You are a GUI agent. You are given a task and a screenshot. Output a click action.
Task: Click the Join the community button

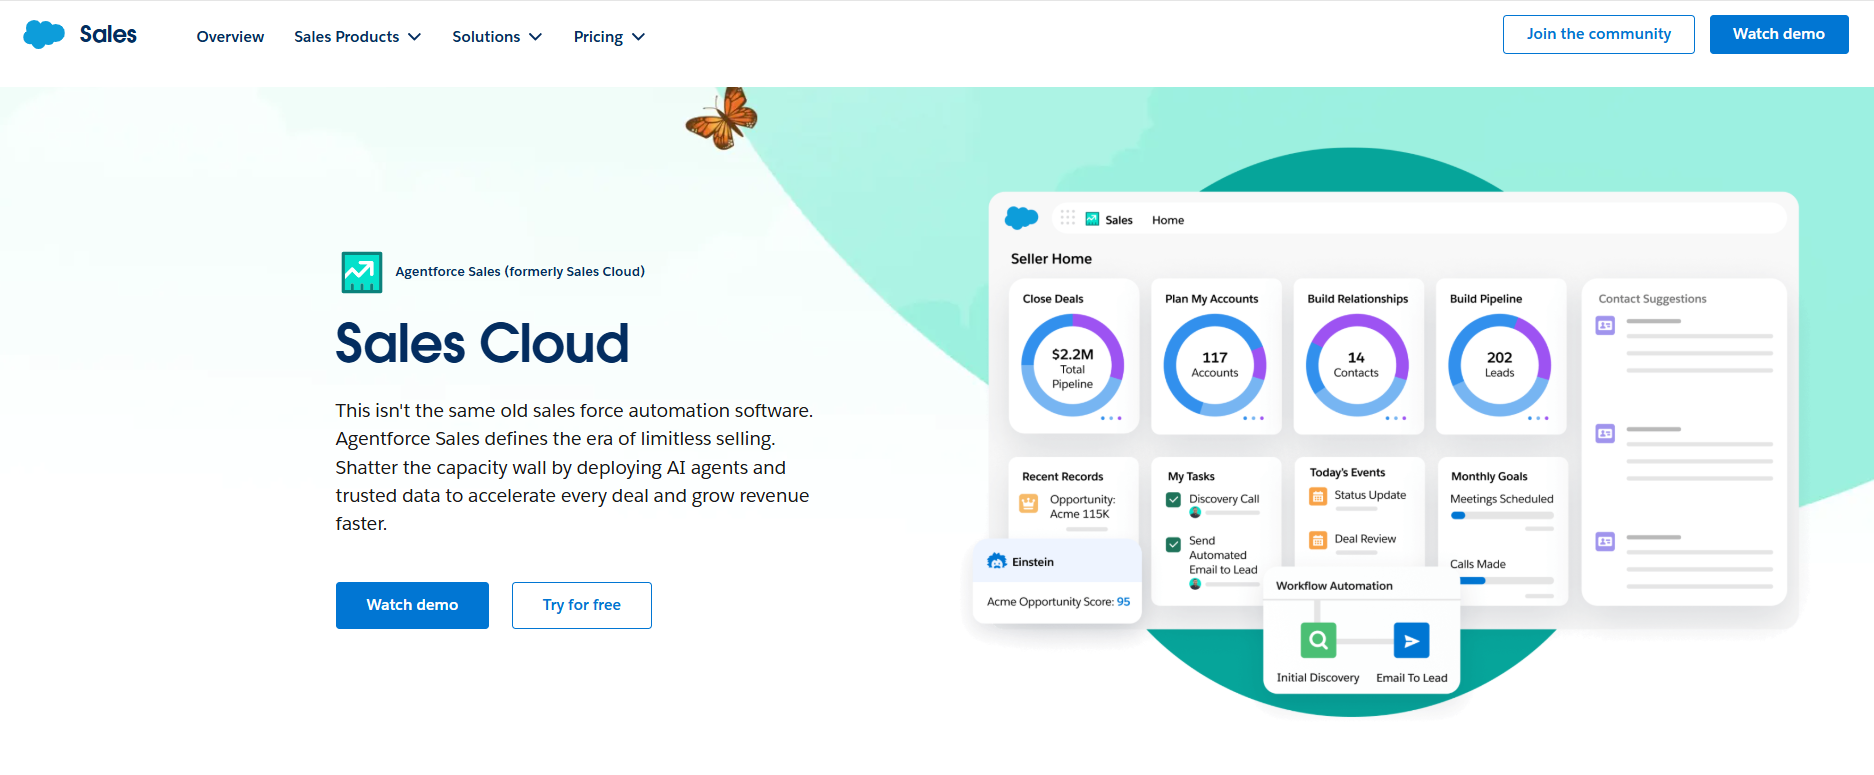[1598, 34]
